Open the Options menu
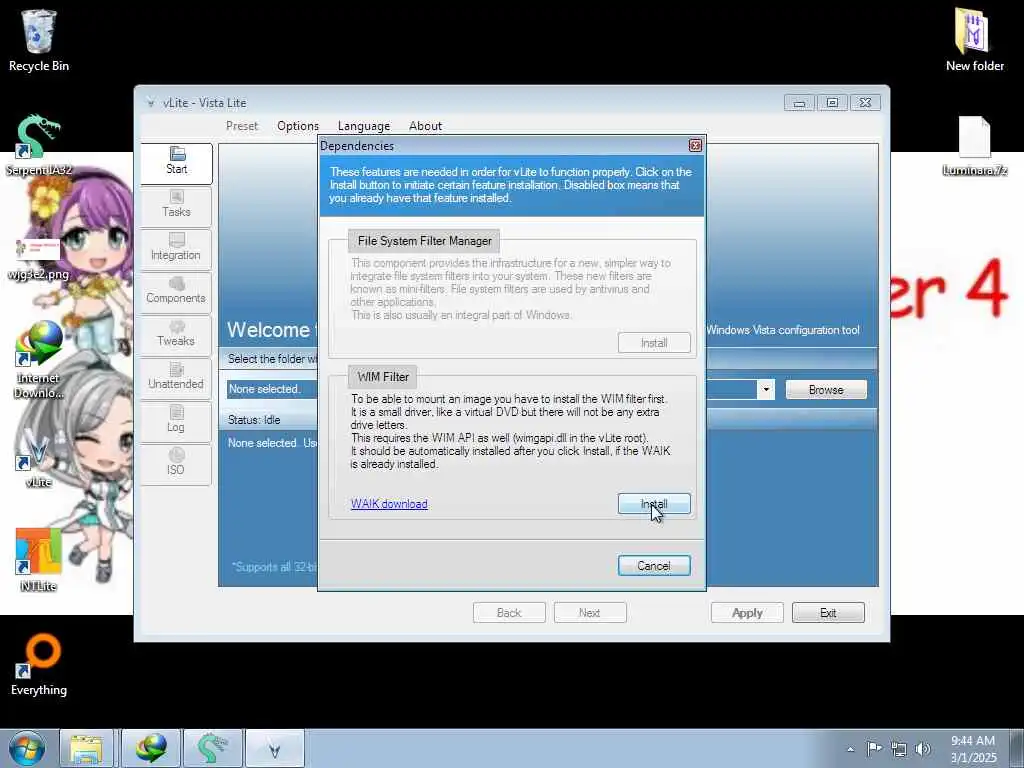The image size is (1024, 768). (x=298, y=126)
